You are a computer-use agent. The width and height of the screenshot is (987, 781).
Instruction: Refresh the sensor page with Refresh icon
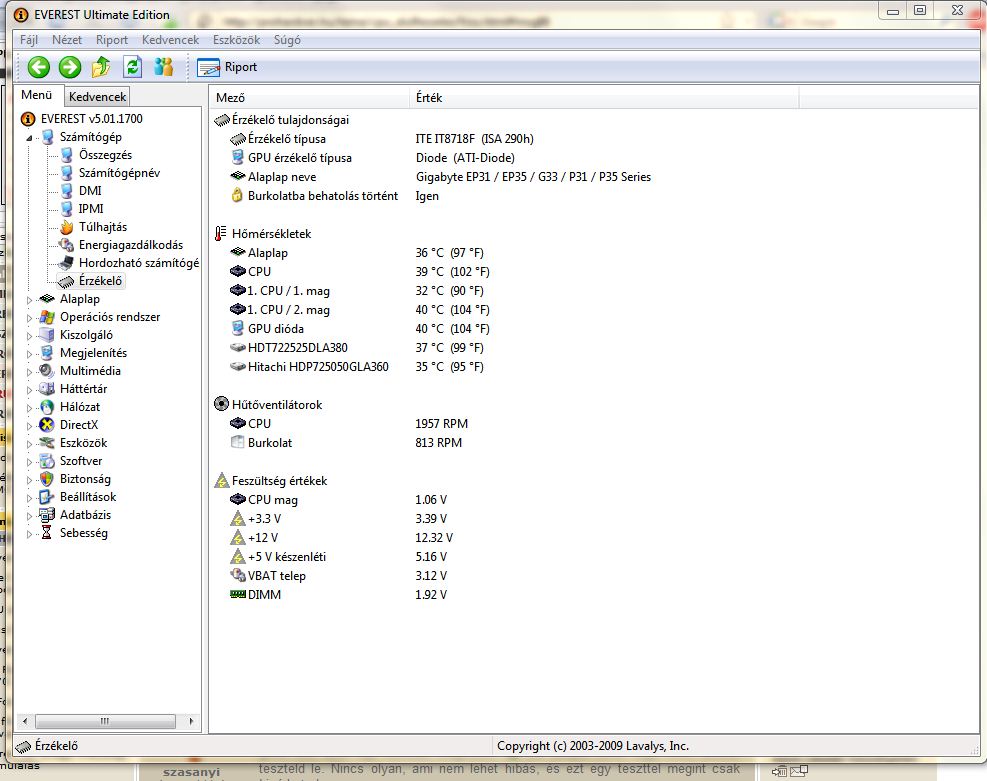tap(132, 67)
